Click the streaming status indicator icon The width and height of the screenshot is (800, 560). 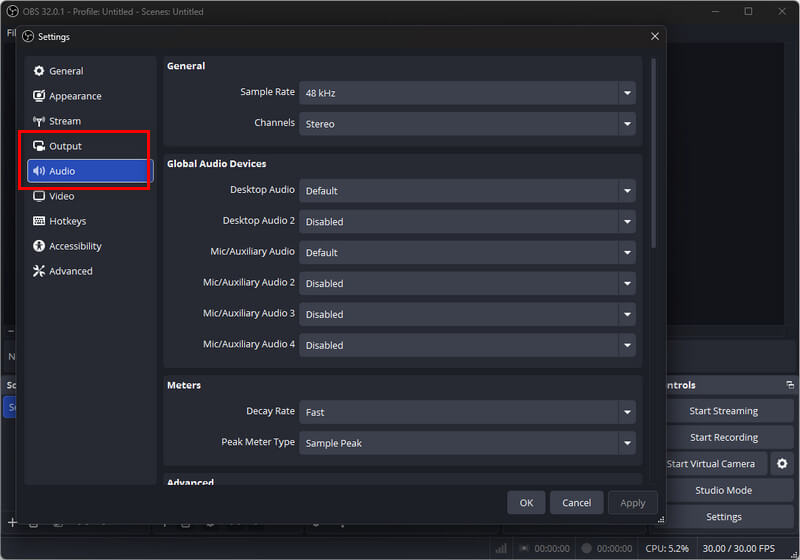click(x=524, y=548)
